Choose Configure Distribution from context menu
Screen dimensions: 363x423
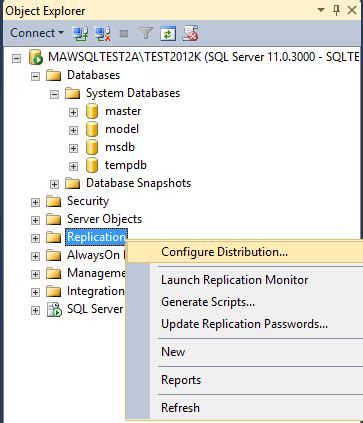click(245, 252)
